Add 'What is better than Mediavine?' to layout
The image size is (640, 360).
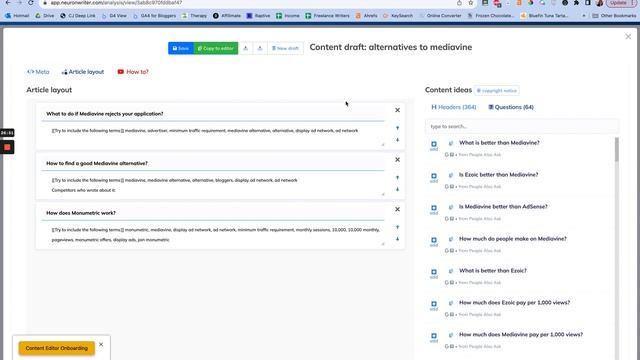(434, 145)
